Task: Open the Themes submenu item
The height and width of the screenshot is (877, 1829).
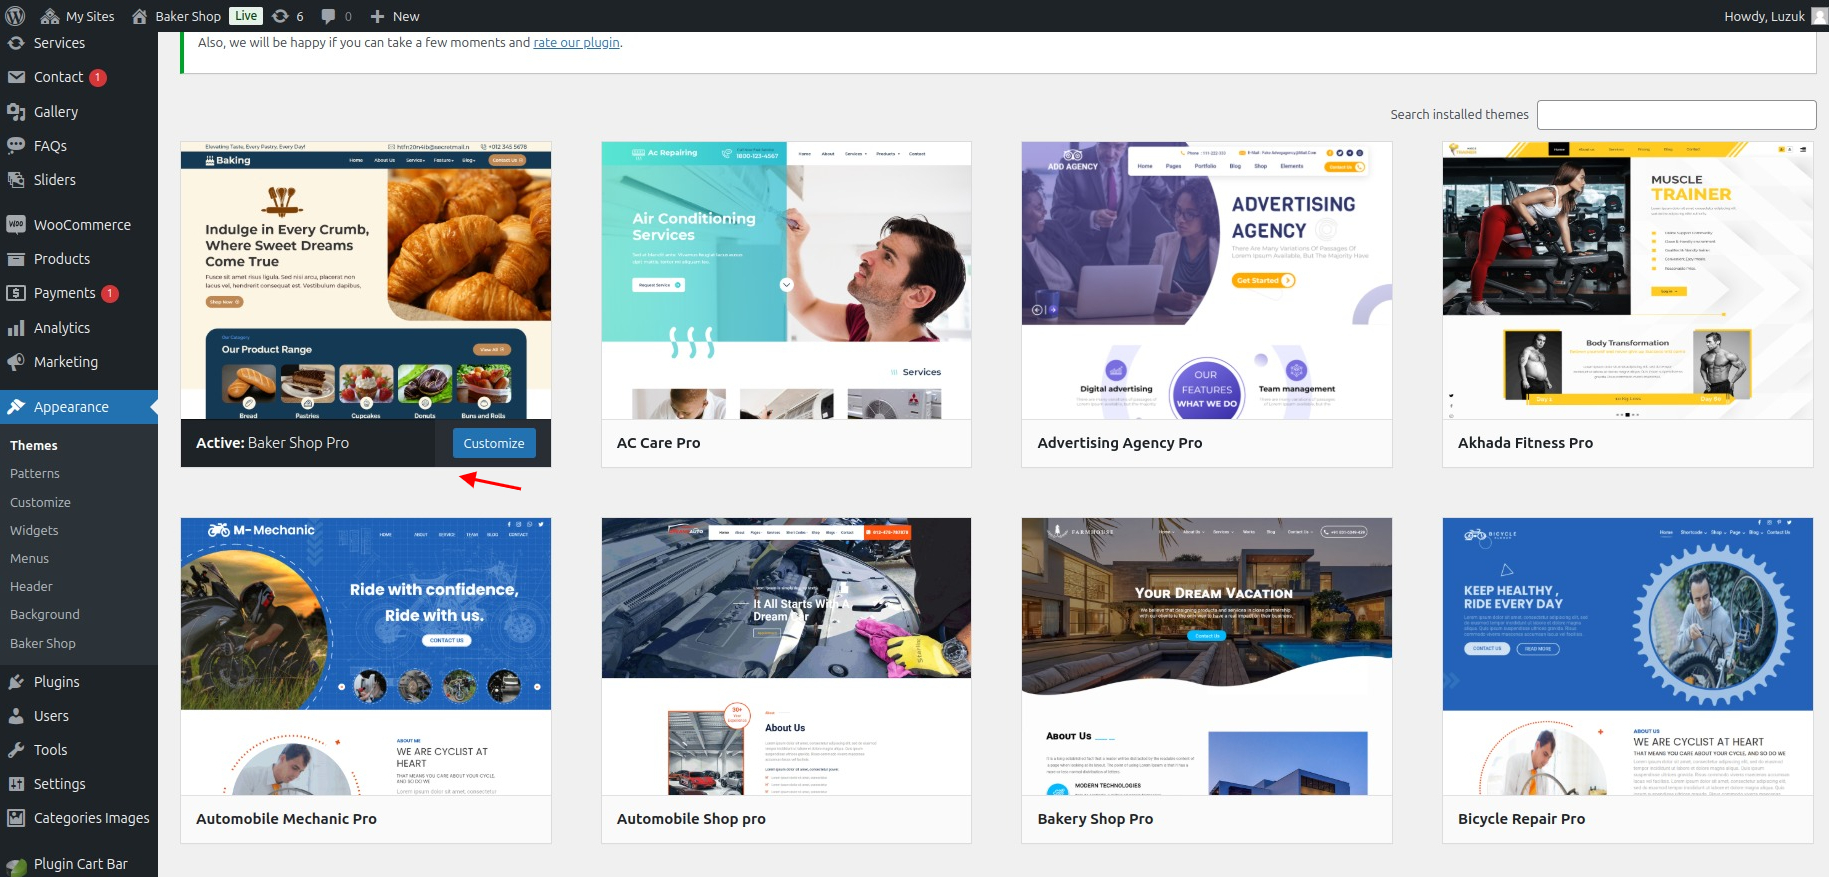Action: (x=34, y=446)
